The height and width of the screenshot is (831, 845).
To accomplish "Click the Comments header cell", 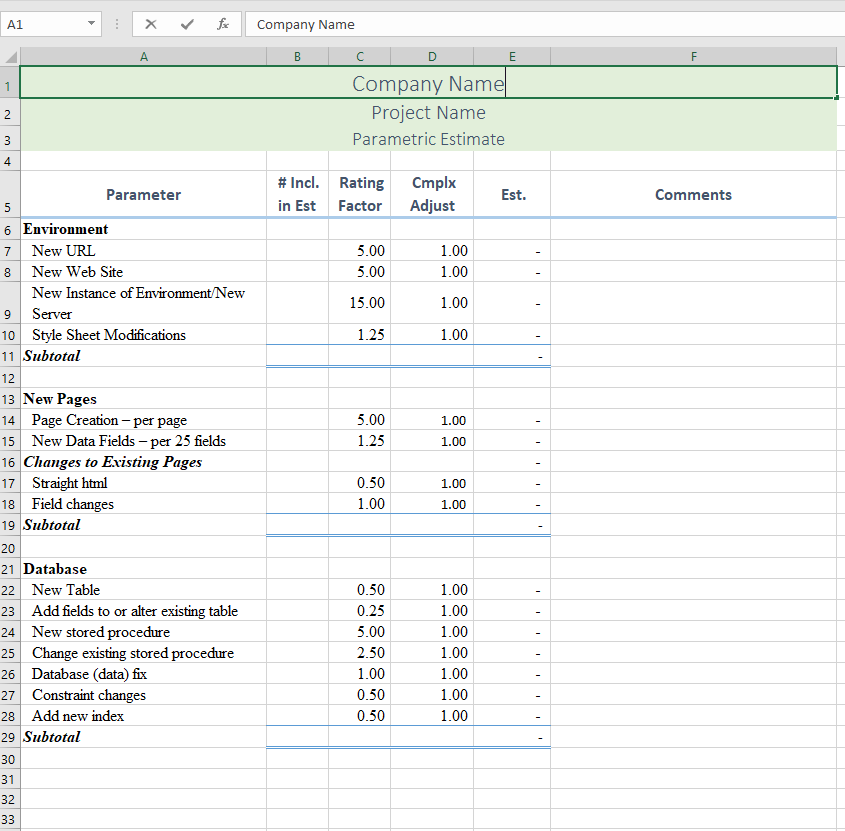I will [x=693, y=194].
